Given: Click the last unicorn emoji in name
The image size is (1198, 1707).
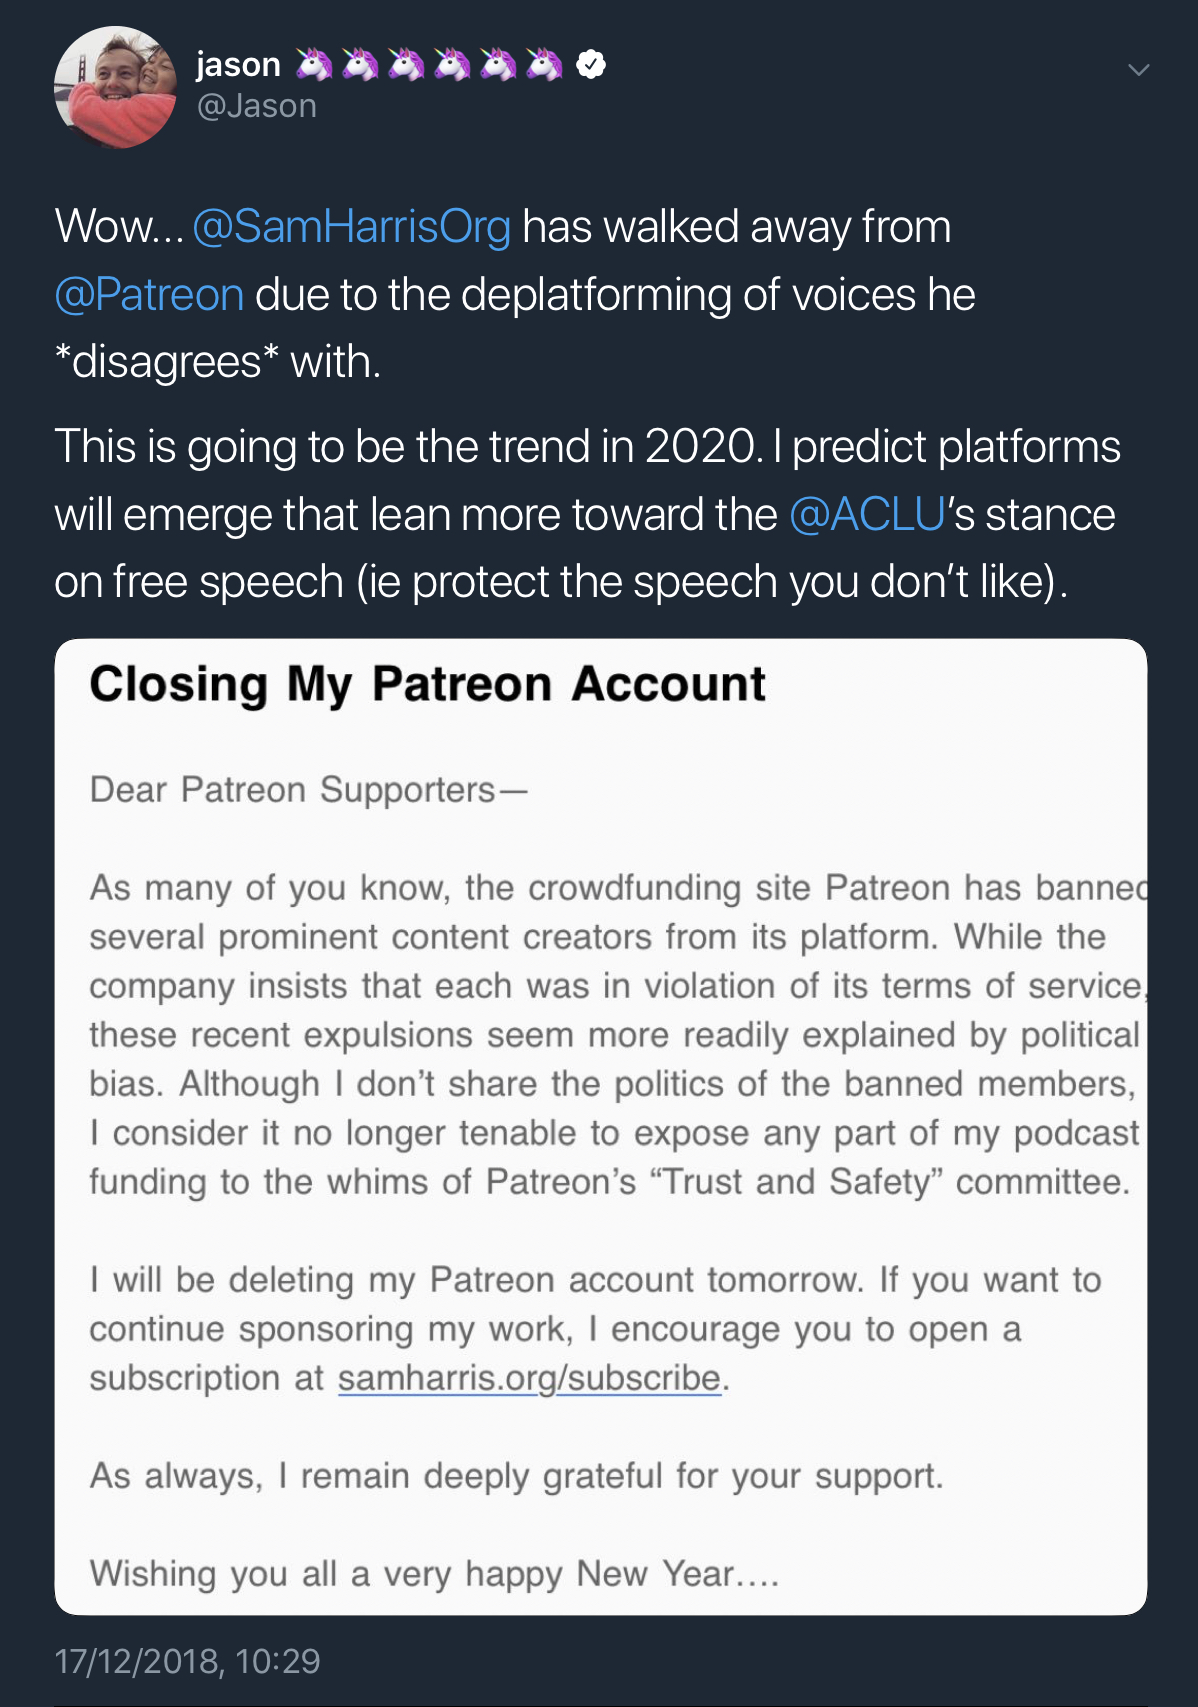Looking at the screenshot, I should point(544,64).
